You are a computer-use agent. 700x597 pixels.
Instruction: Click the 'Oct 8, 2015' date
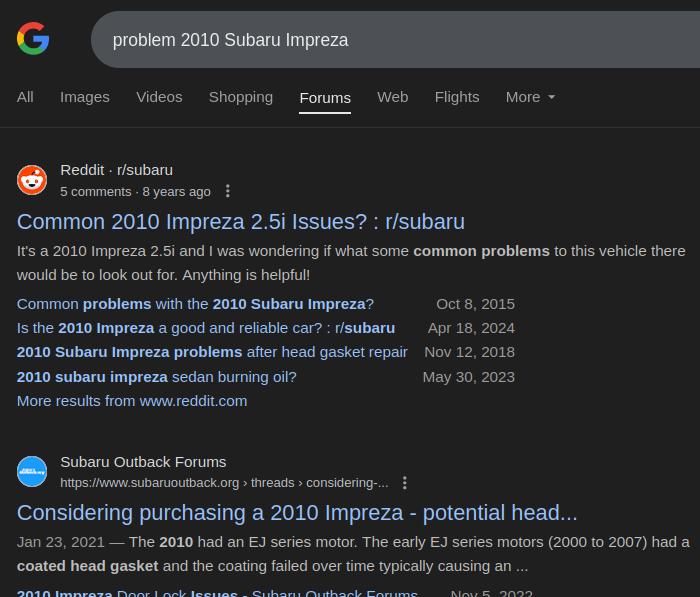tap(475, 304)
